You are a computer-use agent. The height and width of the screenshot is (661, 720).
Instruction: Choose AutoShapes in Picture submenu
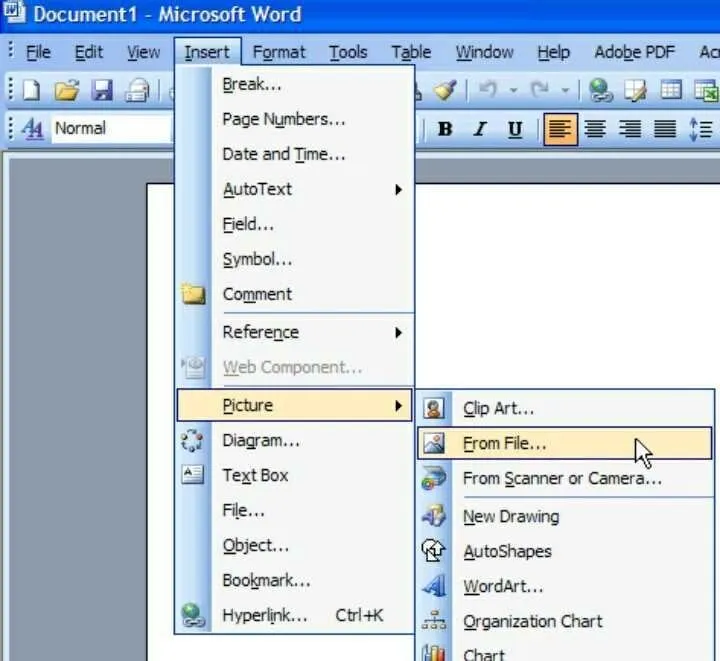[x=565, y=551]
